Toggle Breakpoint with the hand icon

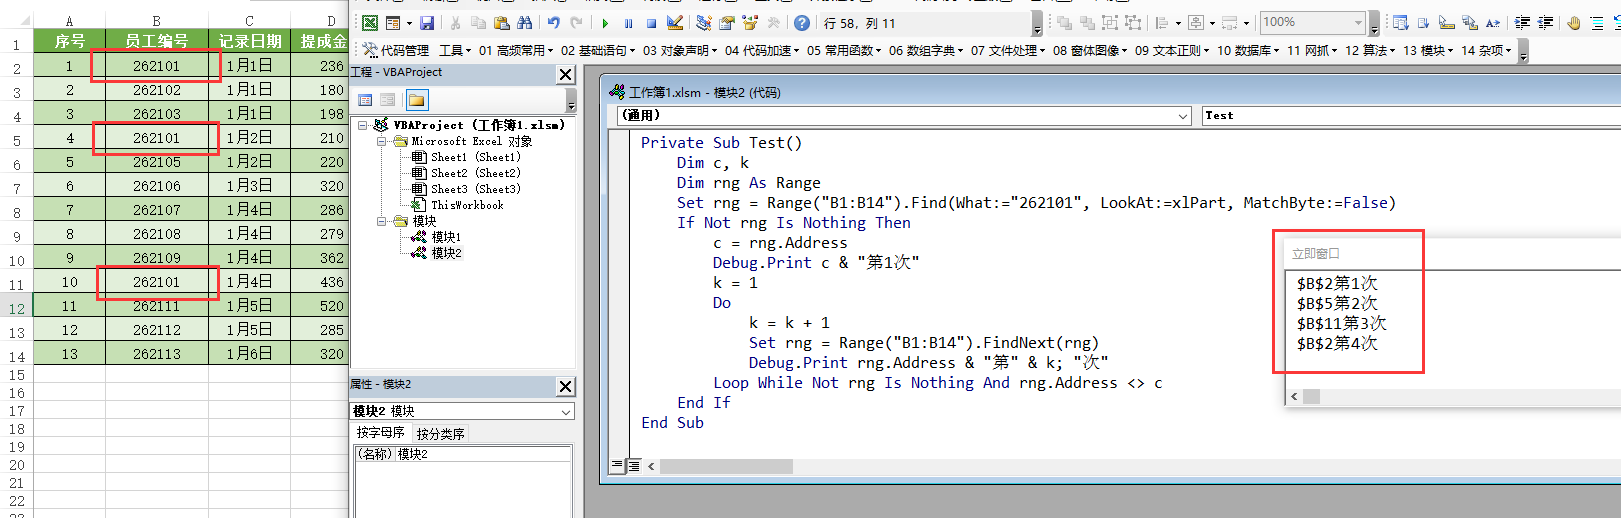(x=1573, y=23)
